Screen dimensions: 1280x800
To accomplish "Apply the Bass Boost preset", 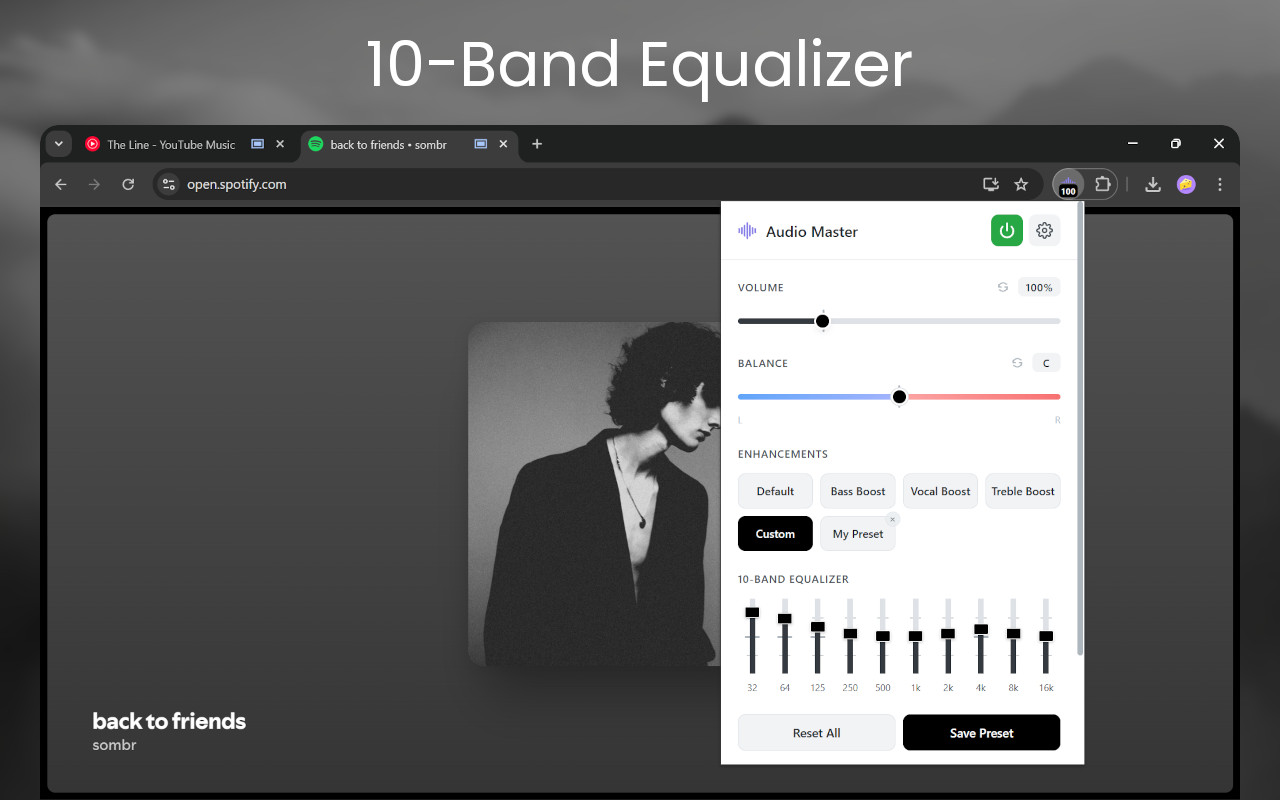I will click(x=857, y=490).
